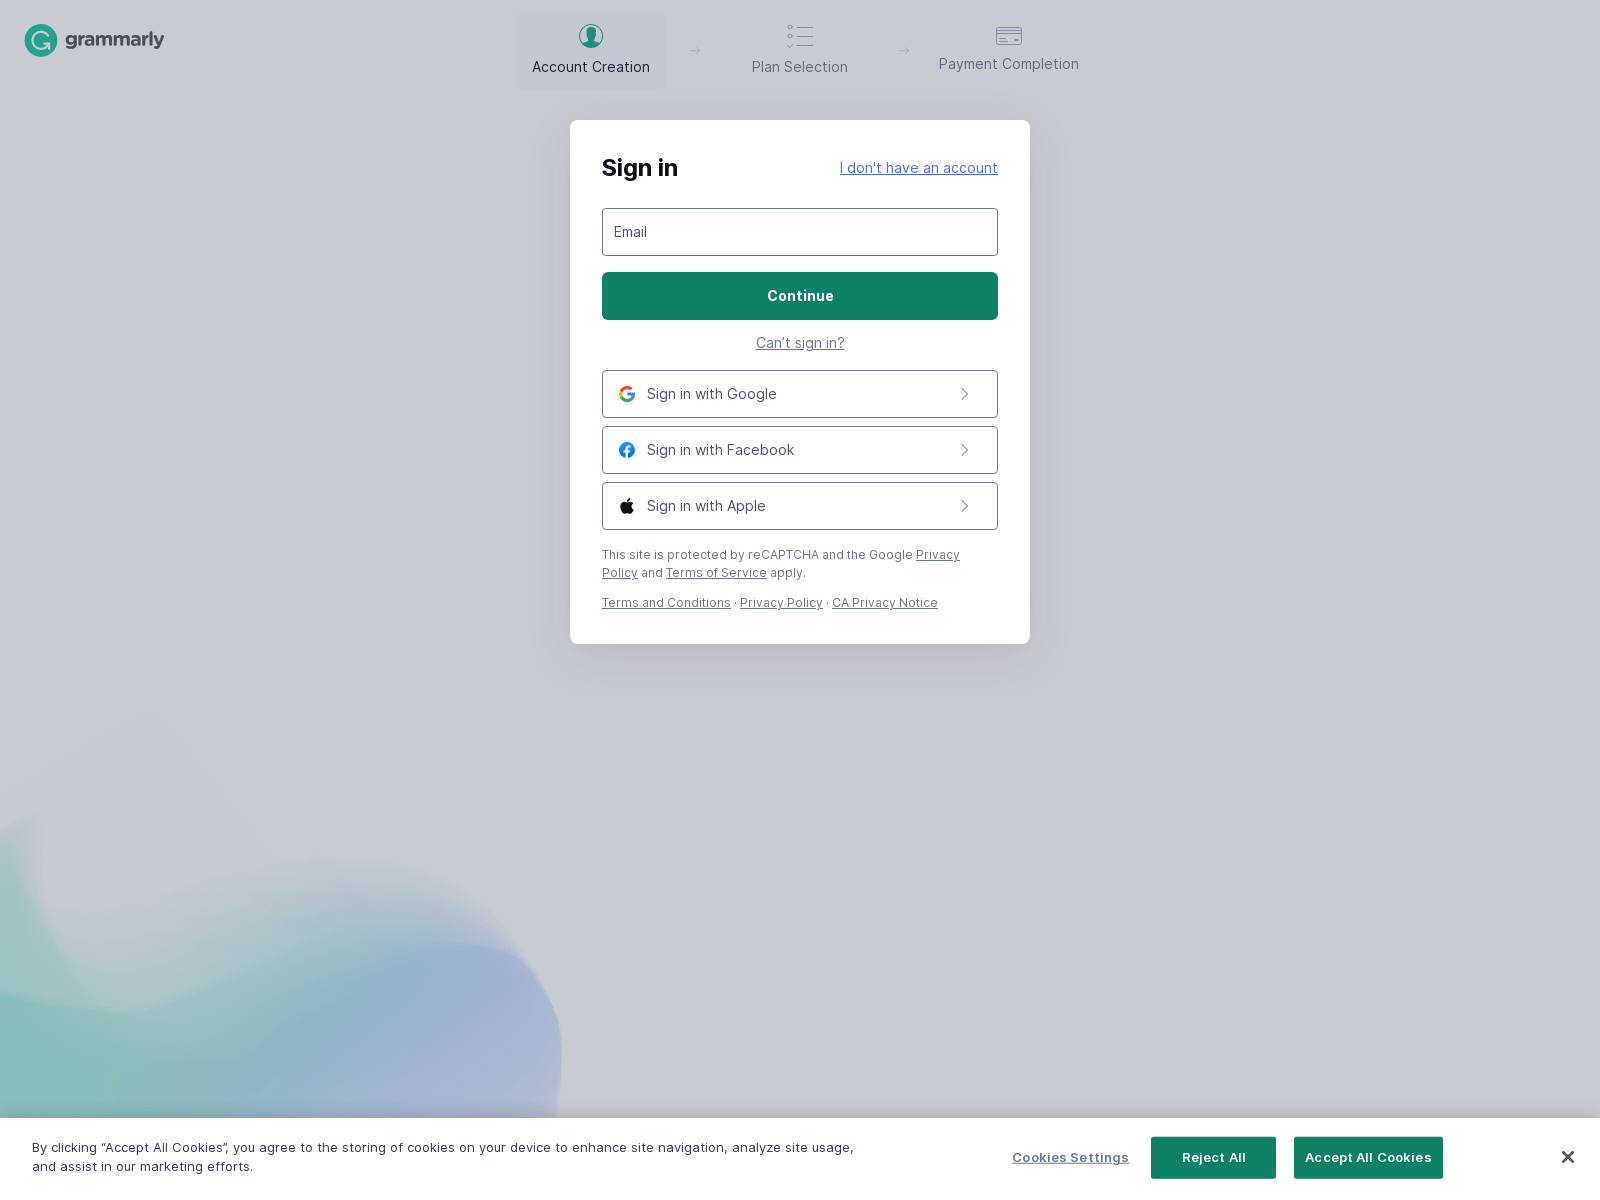
Task: Click the Grammarly logo
Action: click(x=94, y=40)
